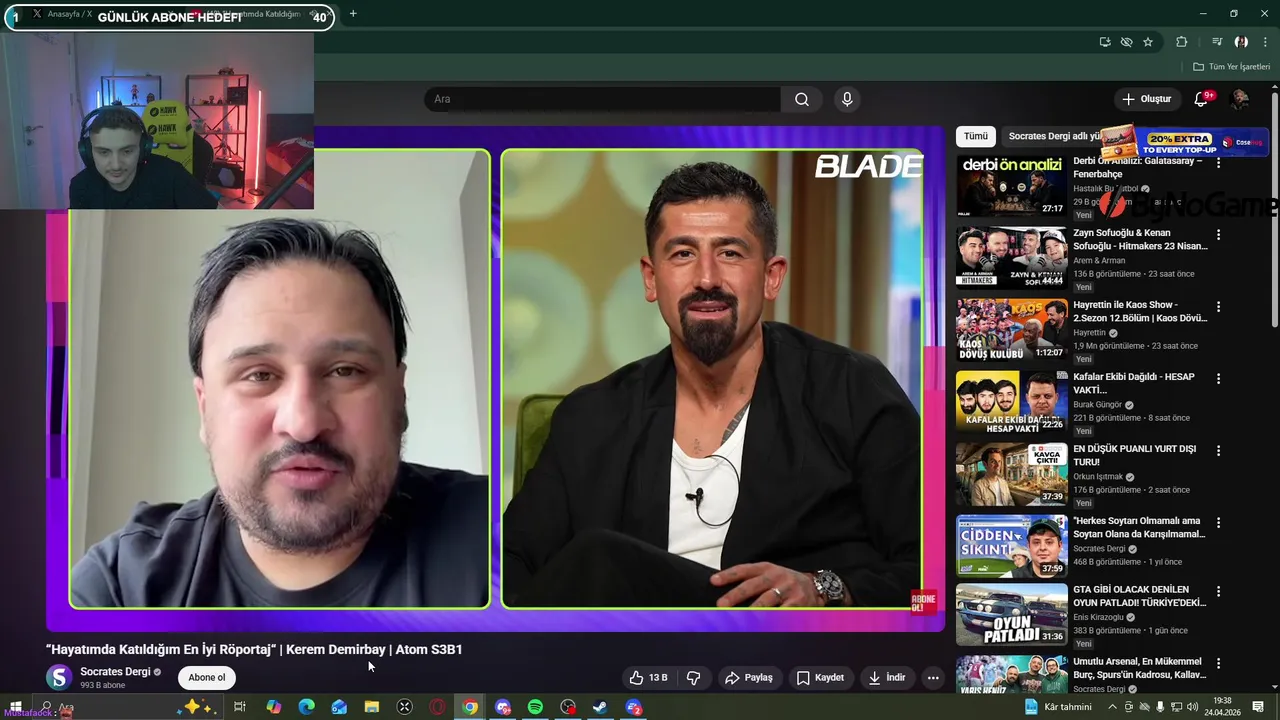Start voice search with microphone icon

[847, 99]
